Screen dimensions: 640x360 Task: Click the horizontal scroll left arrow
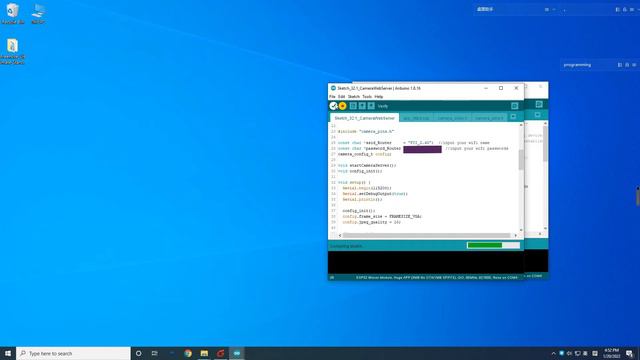(x=340, y=236)
